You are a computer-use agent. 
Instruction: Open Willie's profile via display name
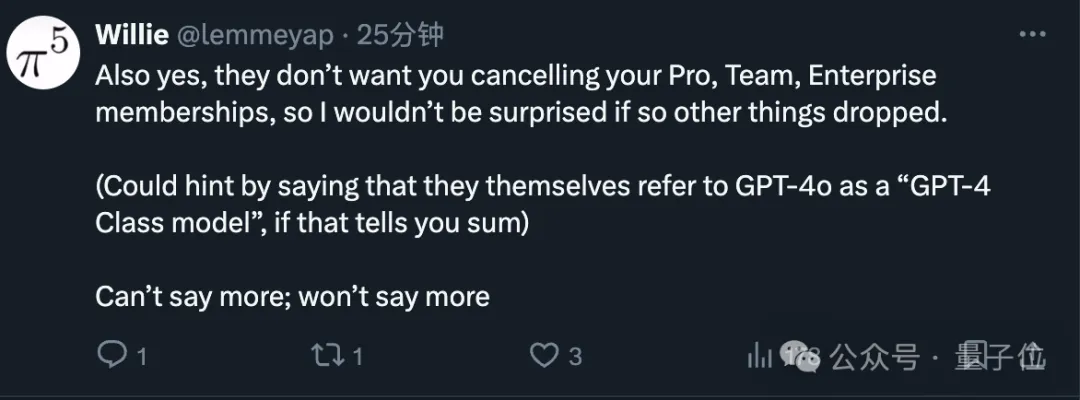pos(132,35)
